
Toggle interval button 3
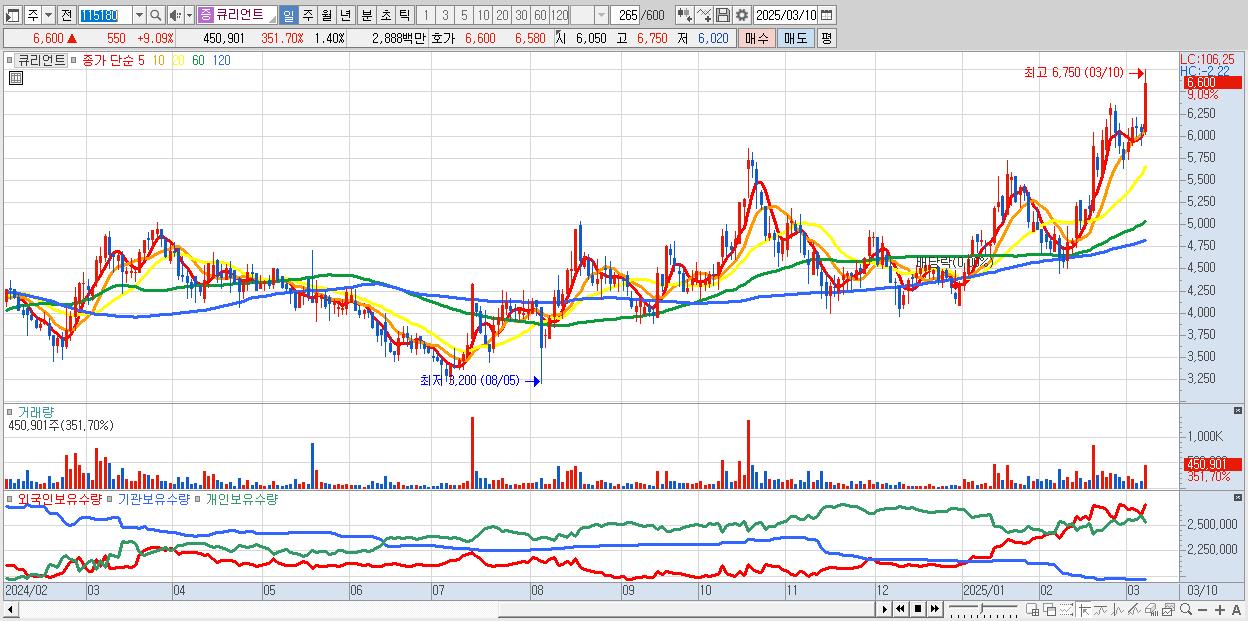coord(445,15)
